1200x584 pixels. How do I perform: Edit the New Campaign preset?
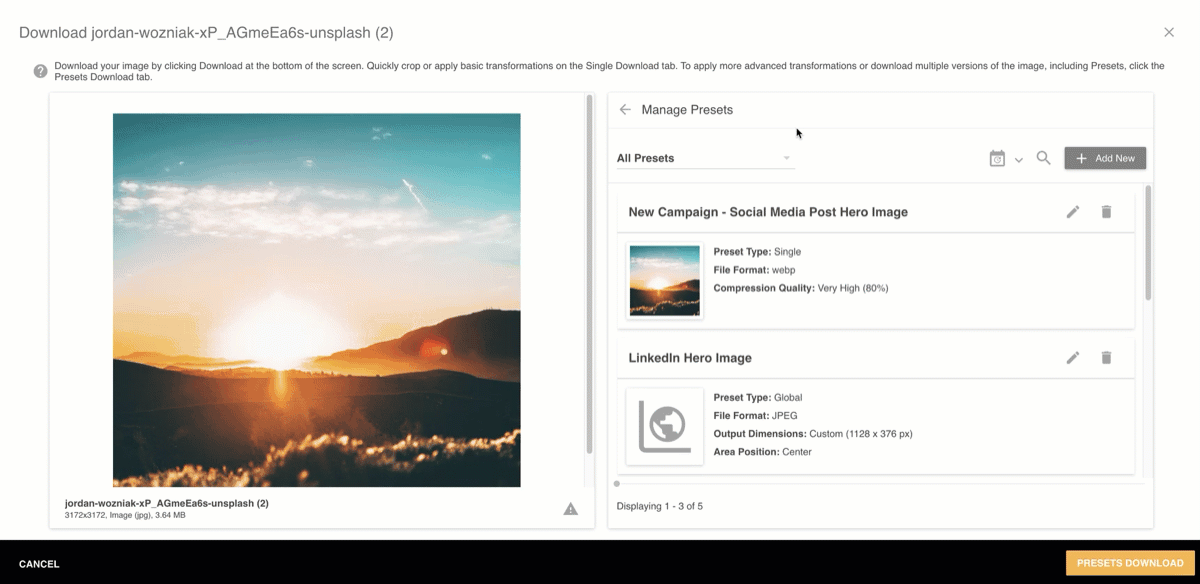[x=1073, y=212]
